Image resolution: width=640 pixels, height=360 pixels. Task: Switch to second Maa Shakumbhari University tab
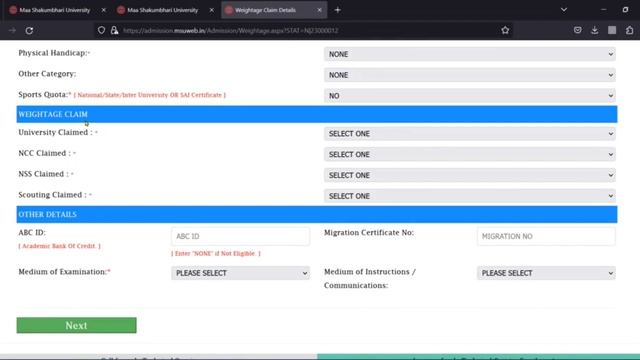[162, 10]
